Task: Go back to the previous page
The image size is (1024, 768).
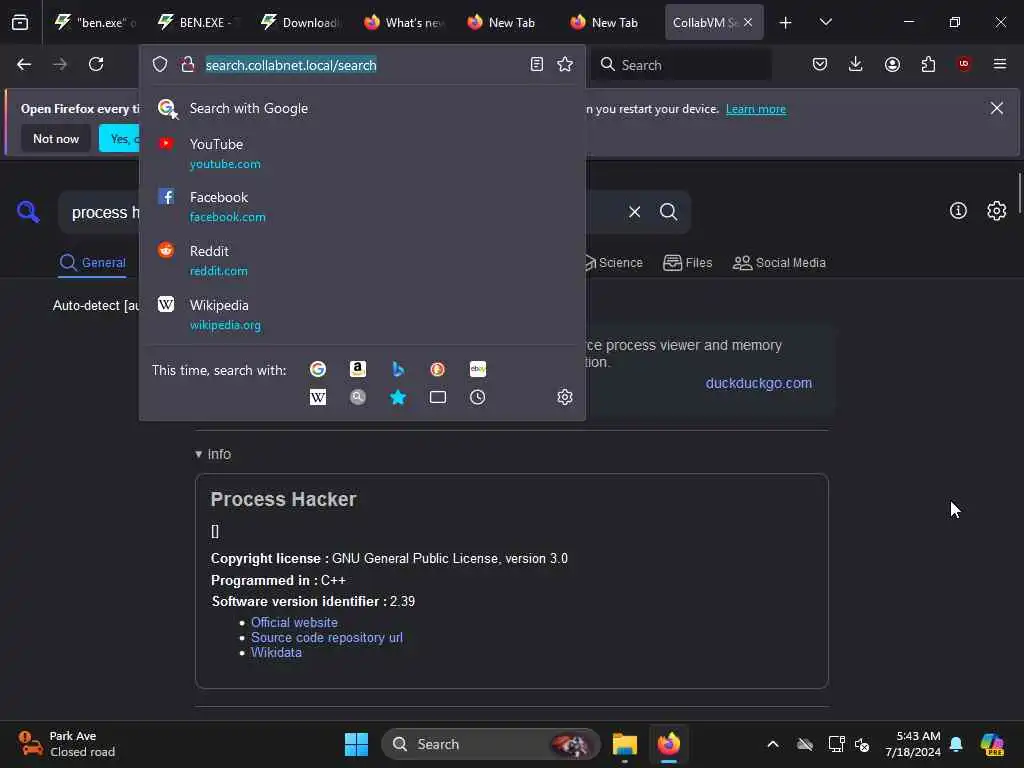Action: pos(24,64)
